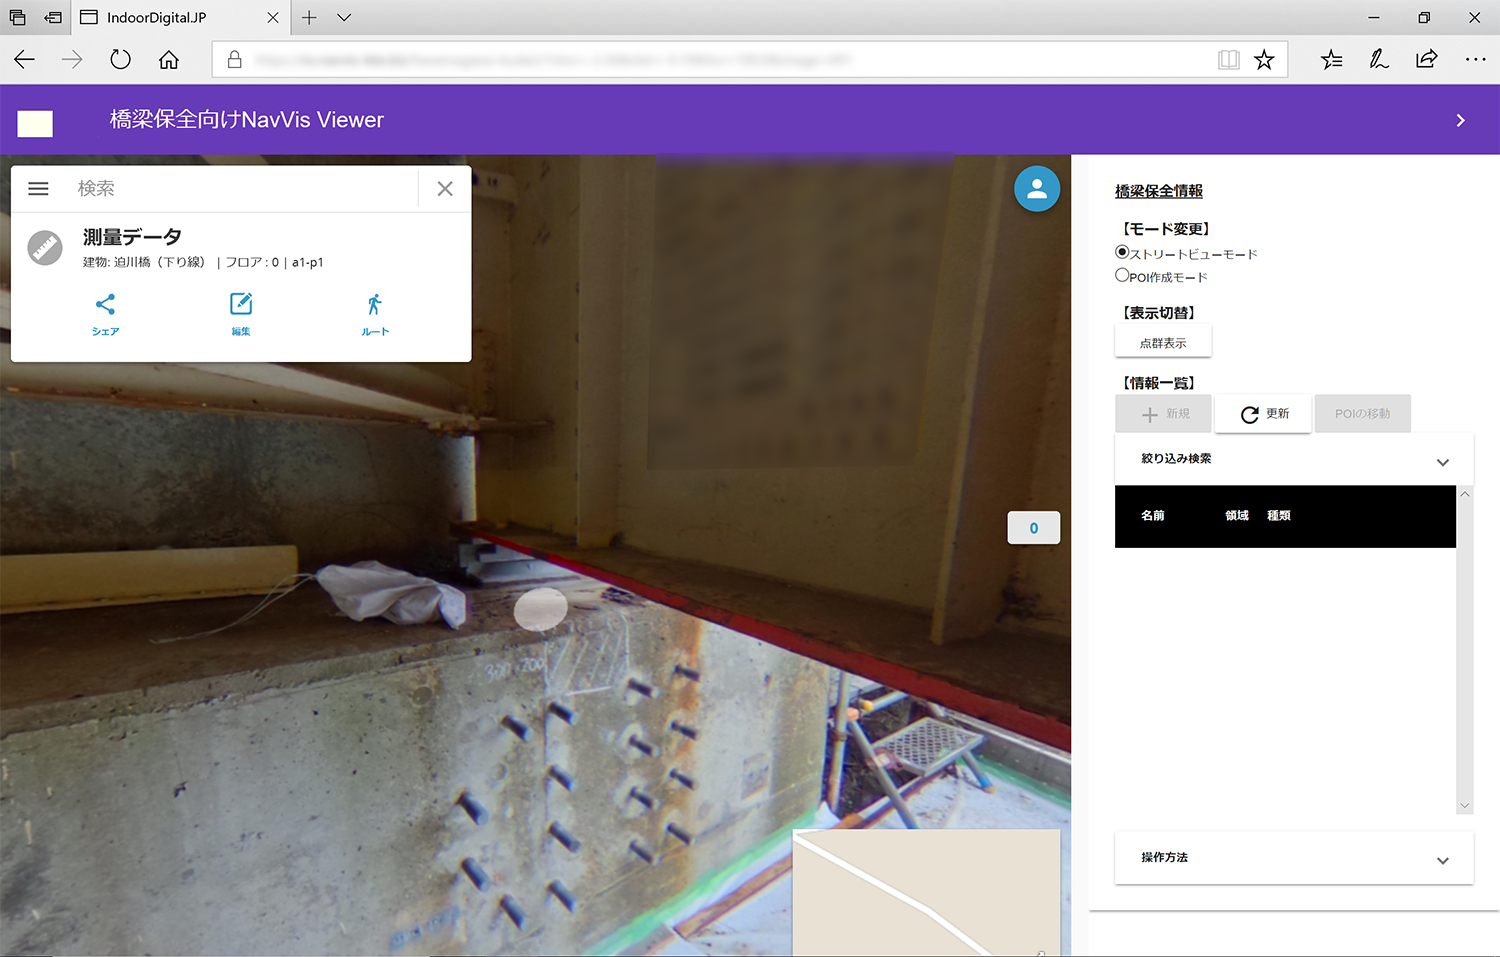The height and width of the screenshot is (957, 1500).
Task: Click the measurement ruler icon
Action: tap(45, 247)
